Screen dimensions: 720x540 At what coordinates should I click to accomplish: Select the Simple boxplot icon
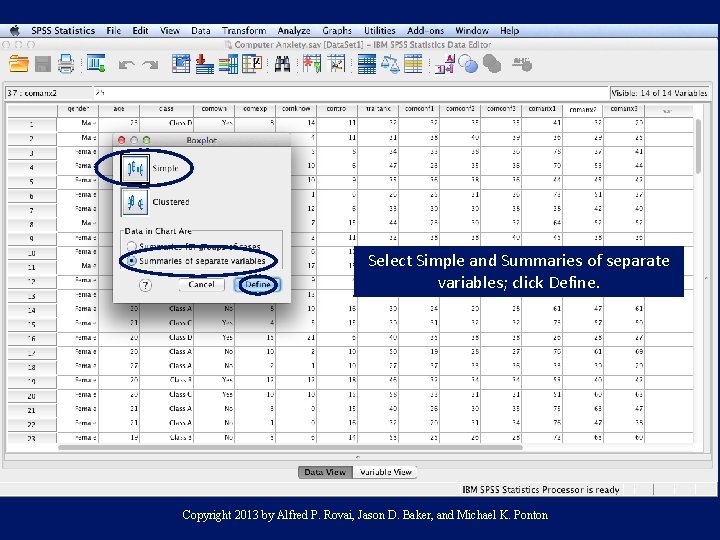(135, 169)
